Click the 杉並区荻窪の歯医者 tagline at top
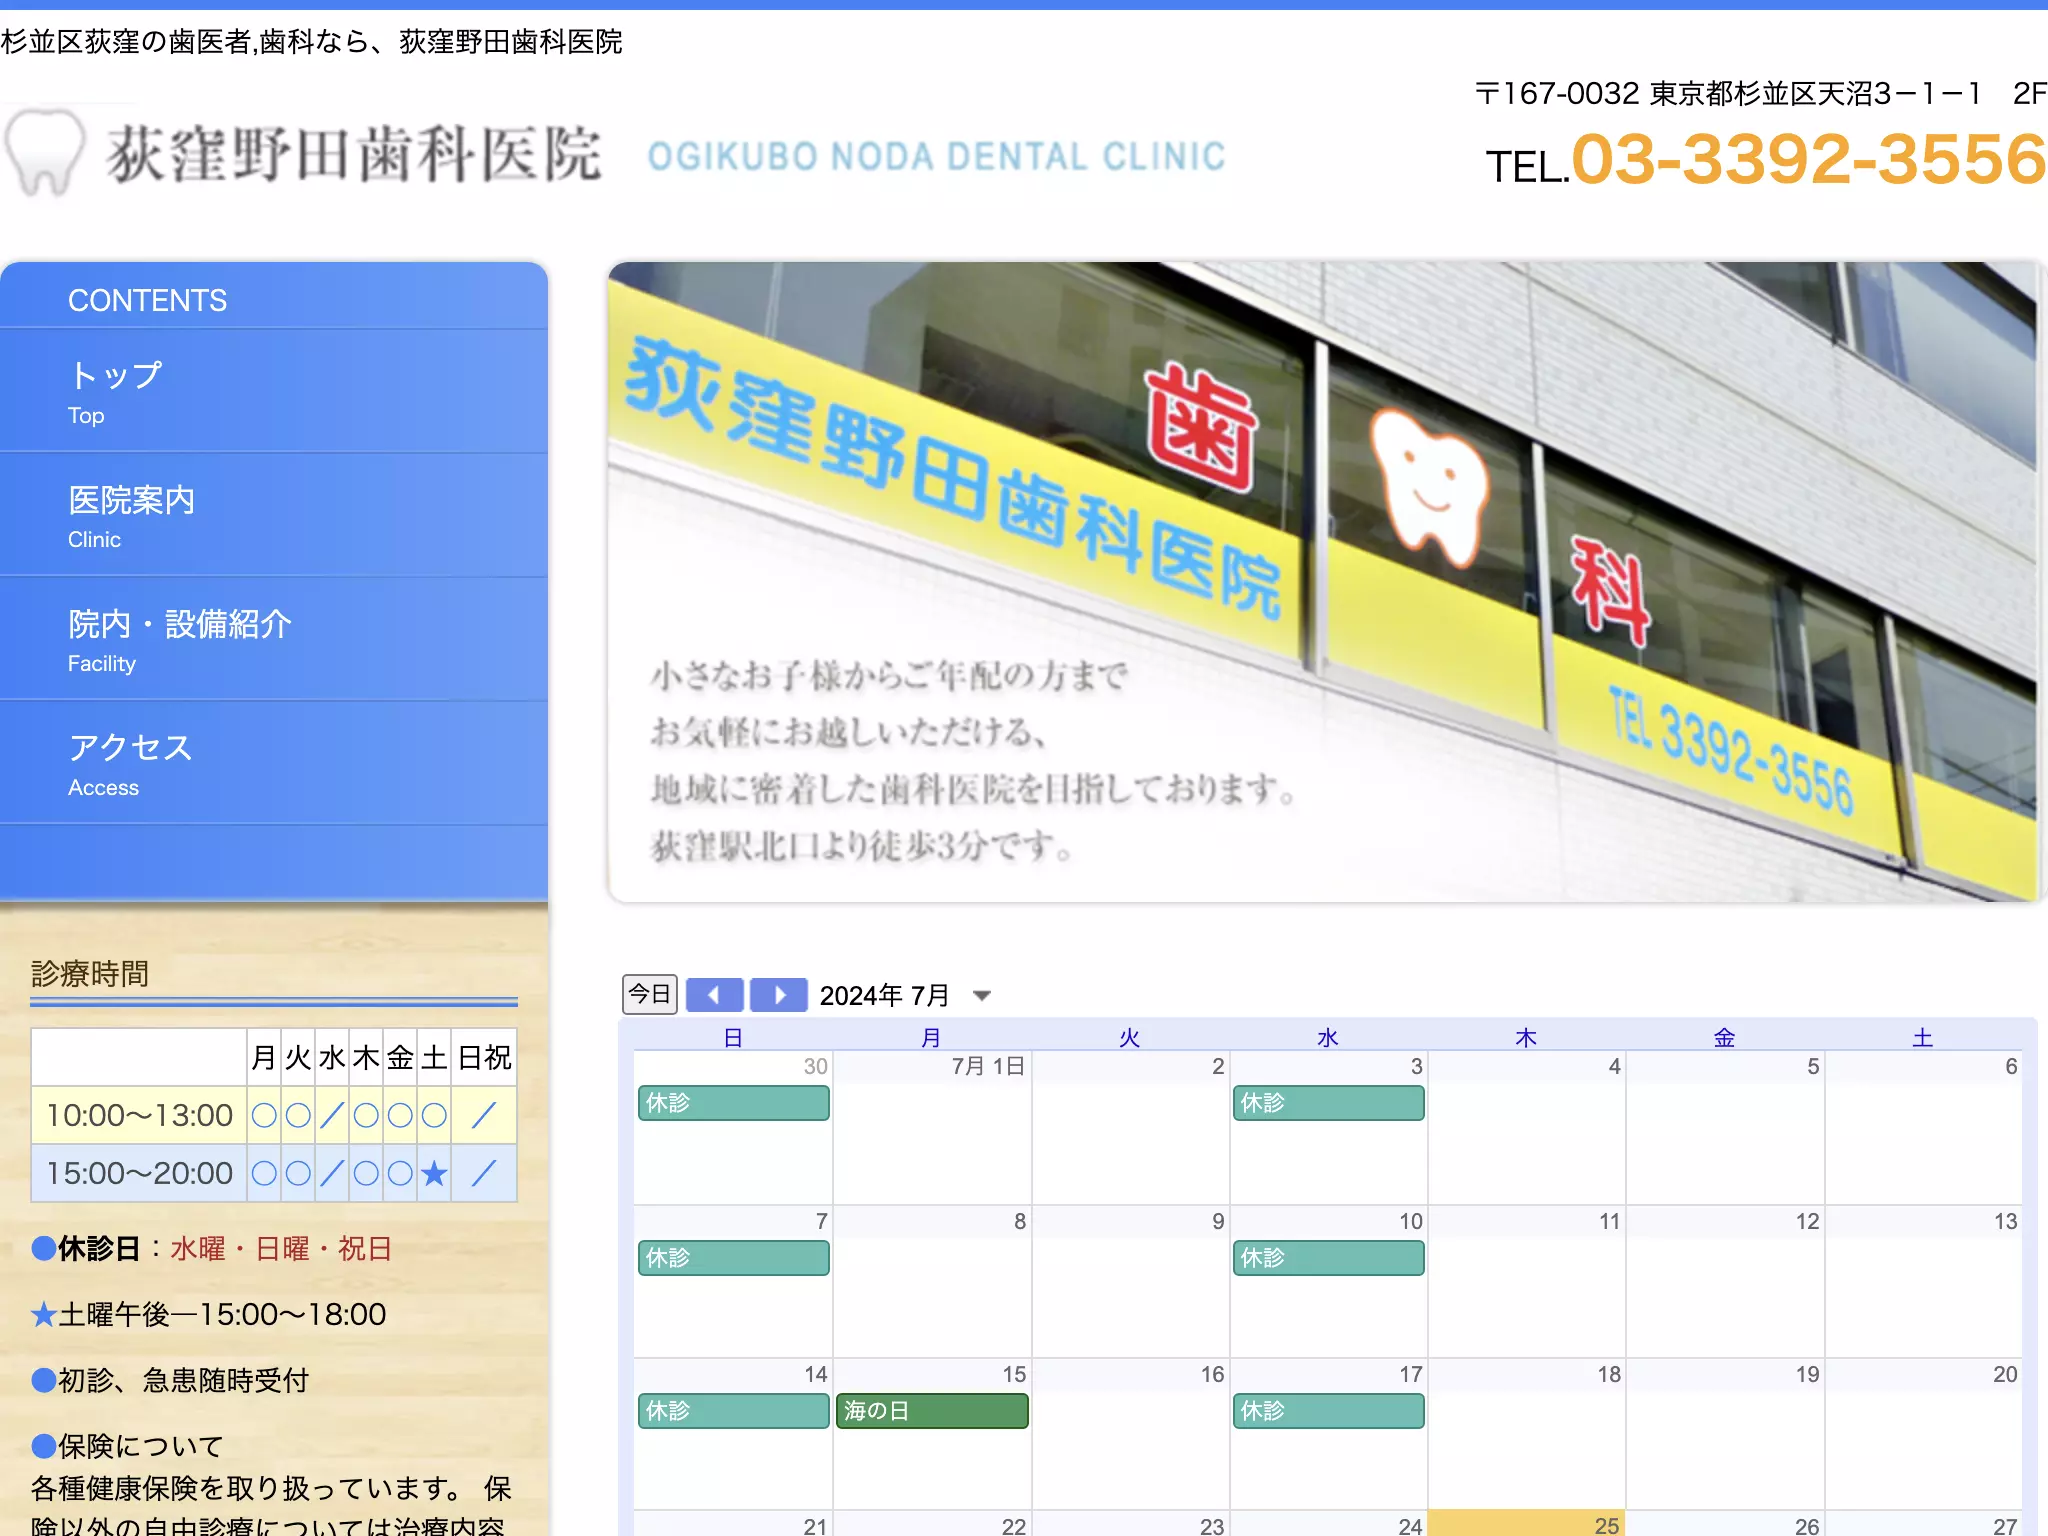 (312, 42)
